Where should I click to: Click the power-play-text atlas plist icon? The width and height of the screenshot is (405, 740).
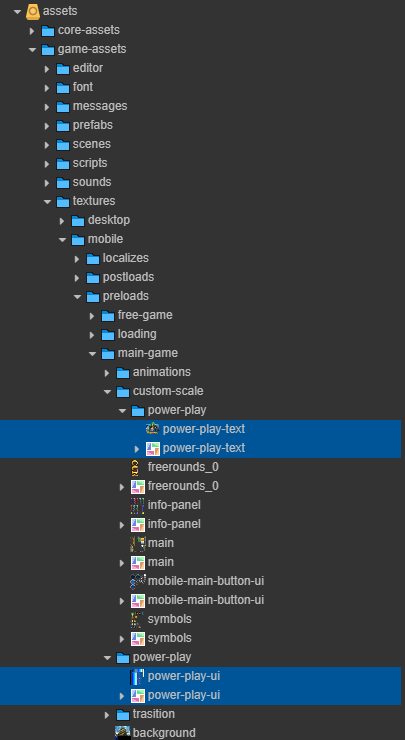152,449
